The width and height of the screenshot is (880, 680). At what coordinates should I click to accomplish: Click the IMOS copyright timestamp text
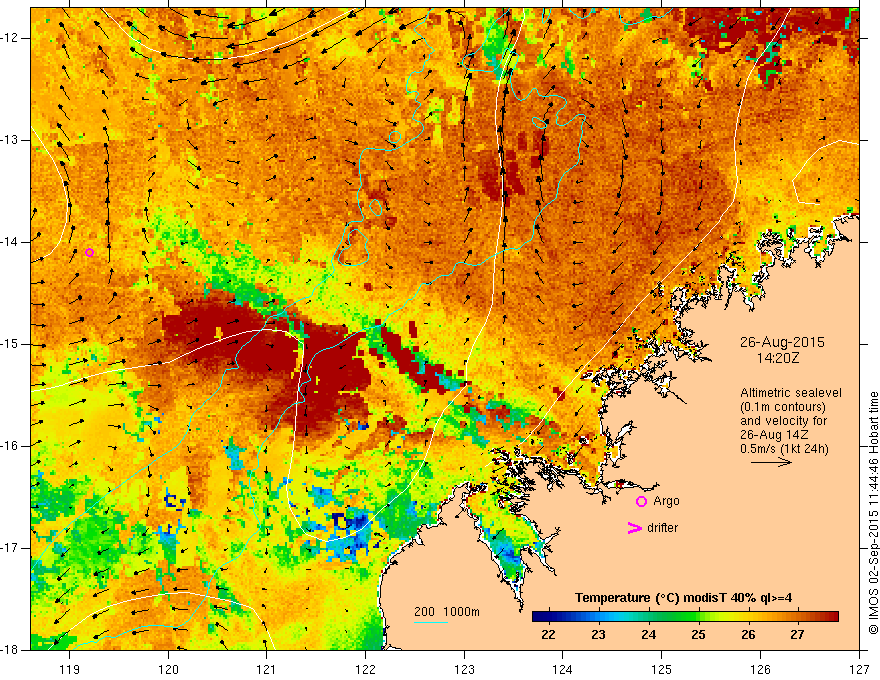point(873,513)
